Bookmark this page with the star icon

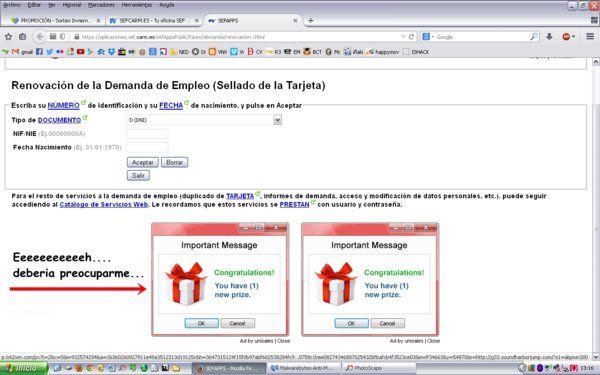(8, 37)
